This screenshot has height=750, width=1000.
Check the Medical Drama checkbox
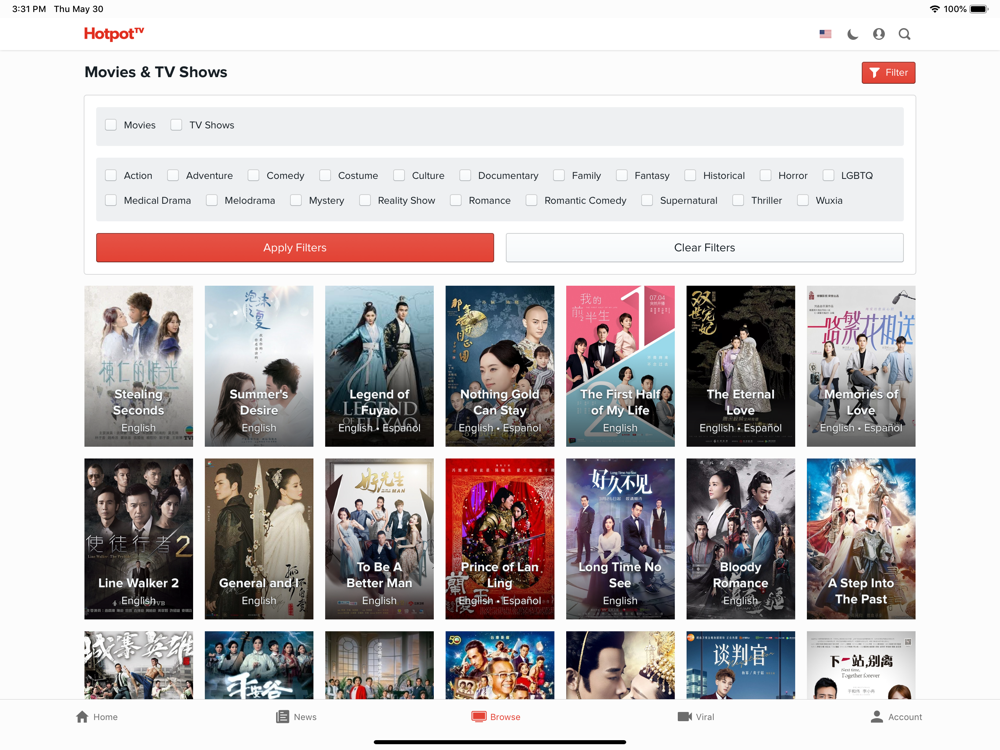click(111, 200)
